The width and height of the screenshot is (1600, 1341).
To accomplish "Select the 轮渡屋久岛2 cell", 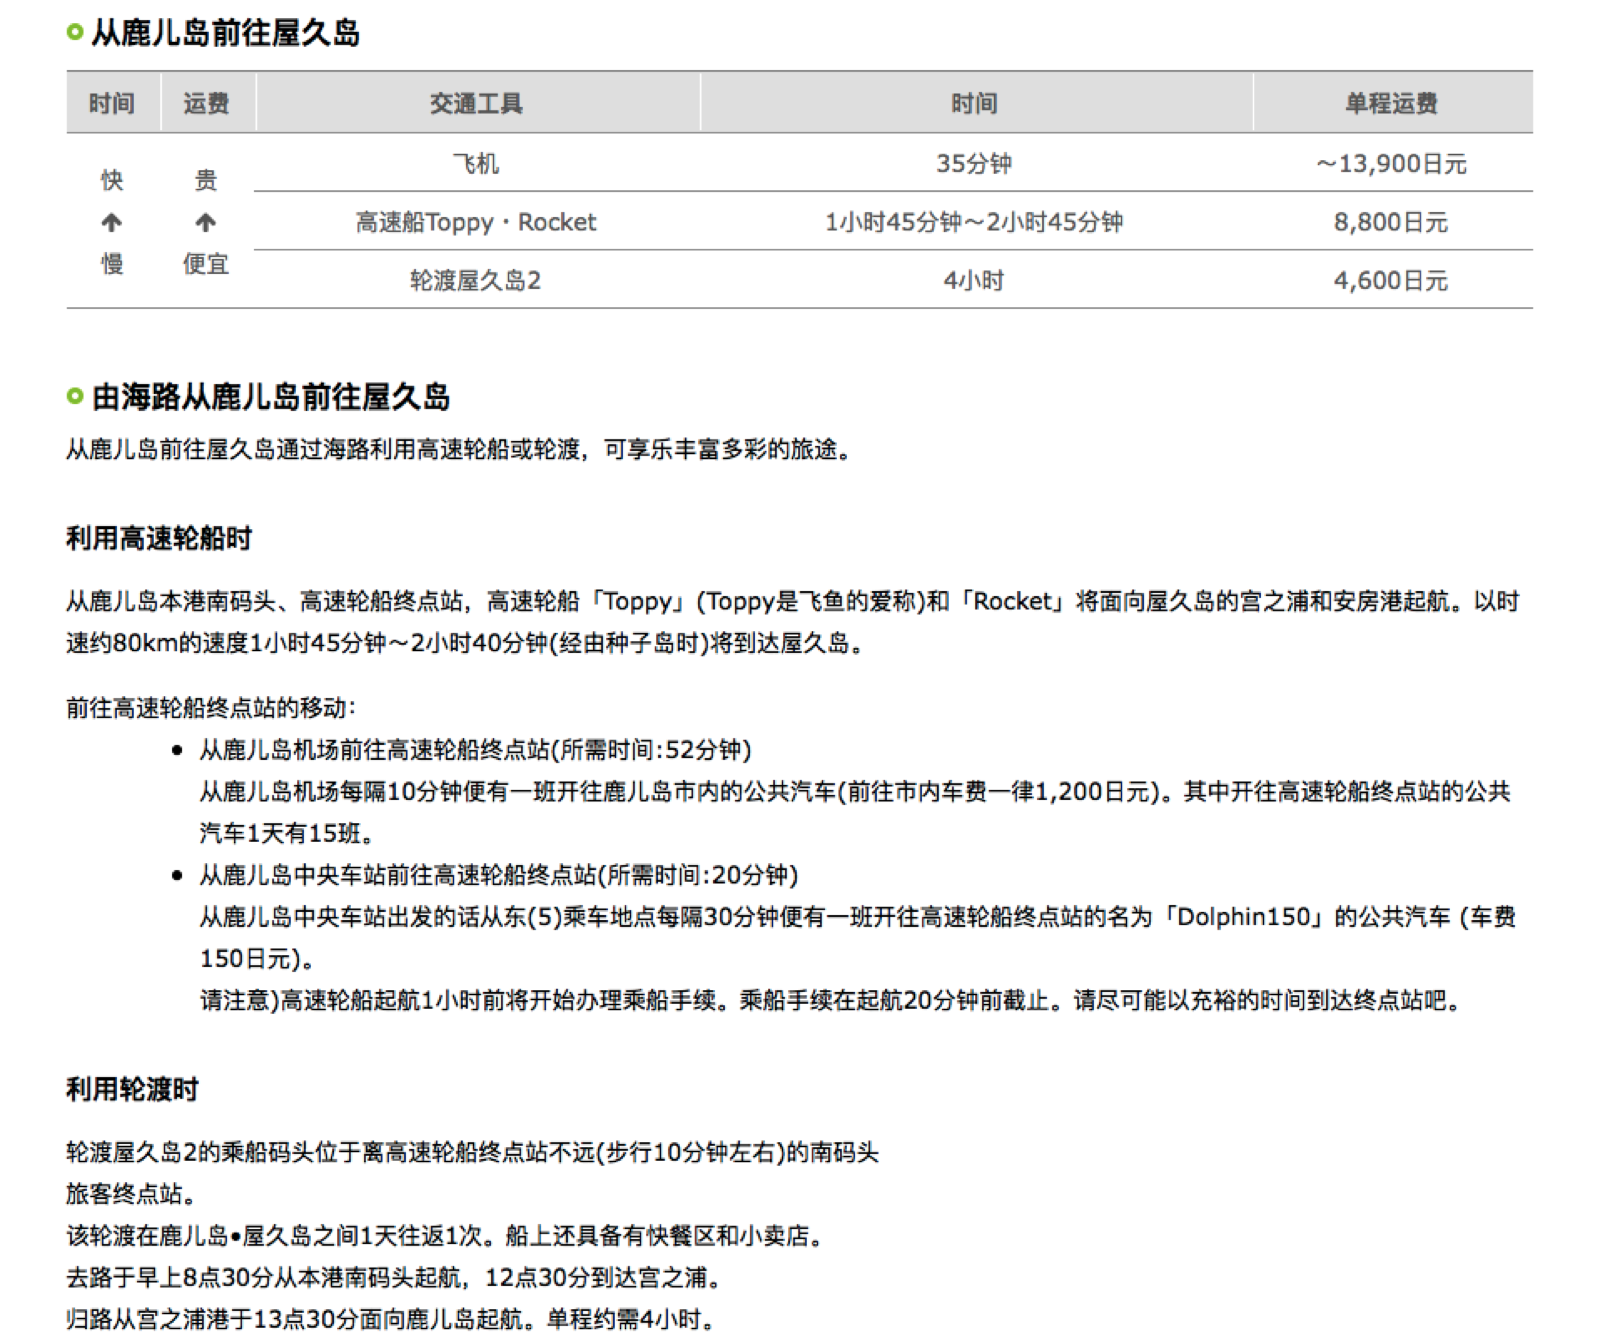I will [476, 280].
